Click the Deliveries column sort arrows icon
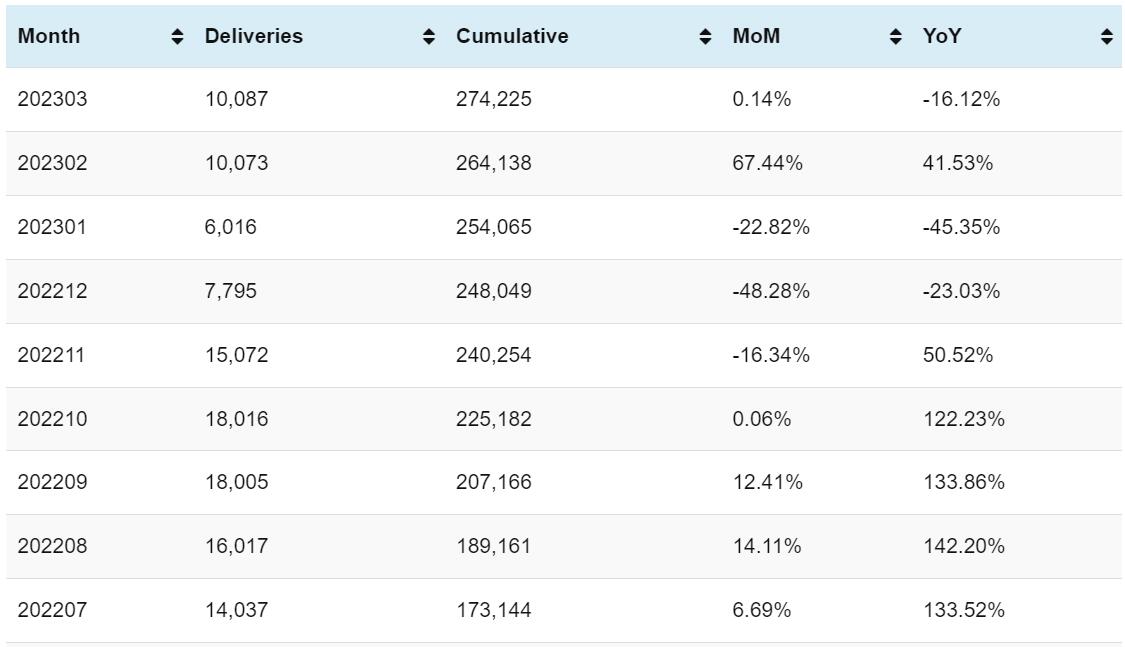Viewport: 1125px width, 647px height. (429, 37)
